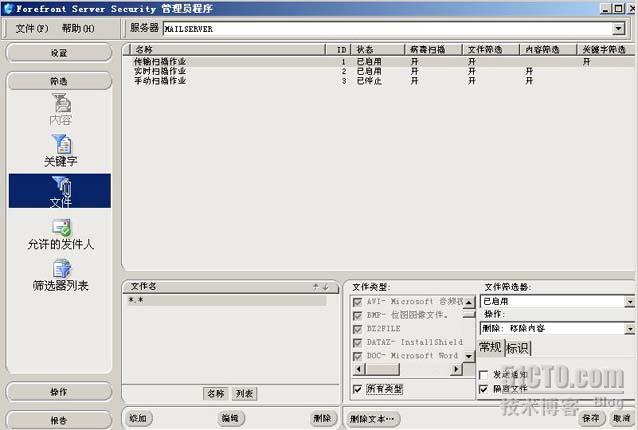The height and width of the screenshot is (430, 638).
Task: Switch to the 标识 tab
Action: point(518,348)
